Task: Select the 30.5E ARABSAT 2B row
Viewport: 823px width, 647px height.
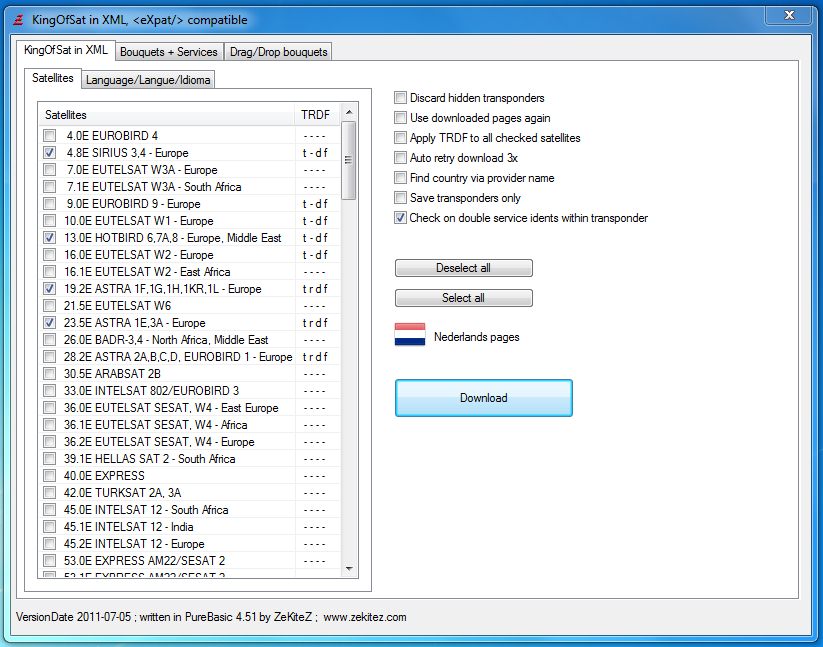Action: tap(189, 374)
